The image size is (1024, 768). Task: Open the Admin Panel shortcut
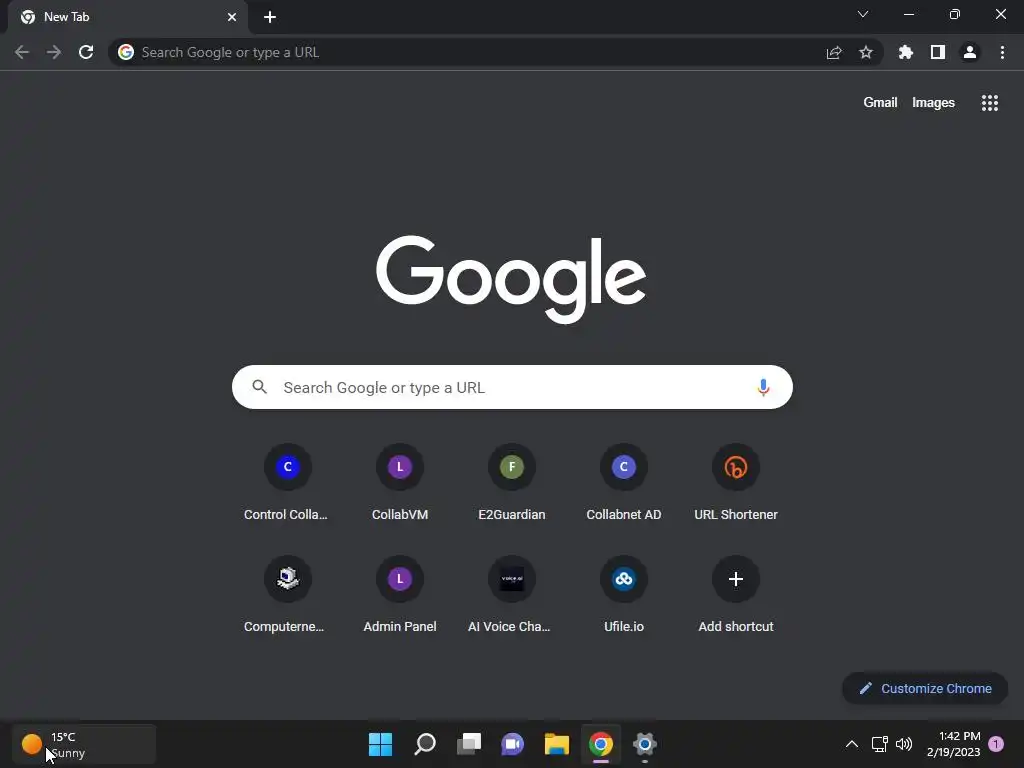tap(400, 595)
